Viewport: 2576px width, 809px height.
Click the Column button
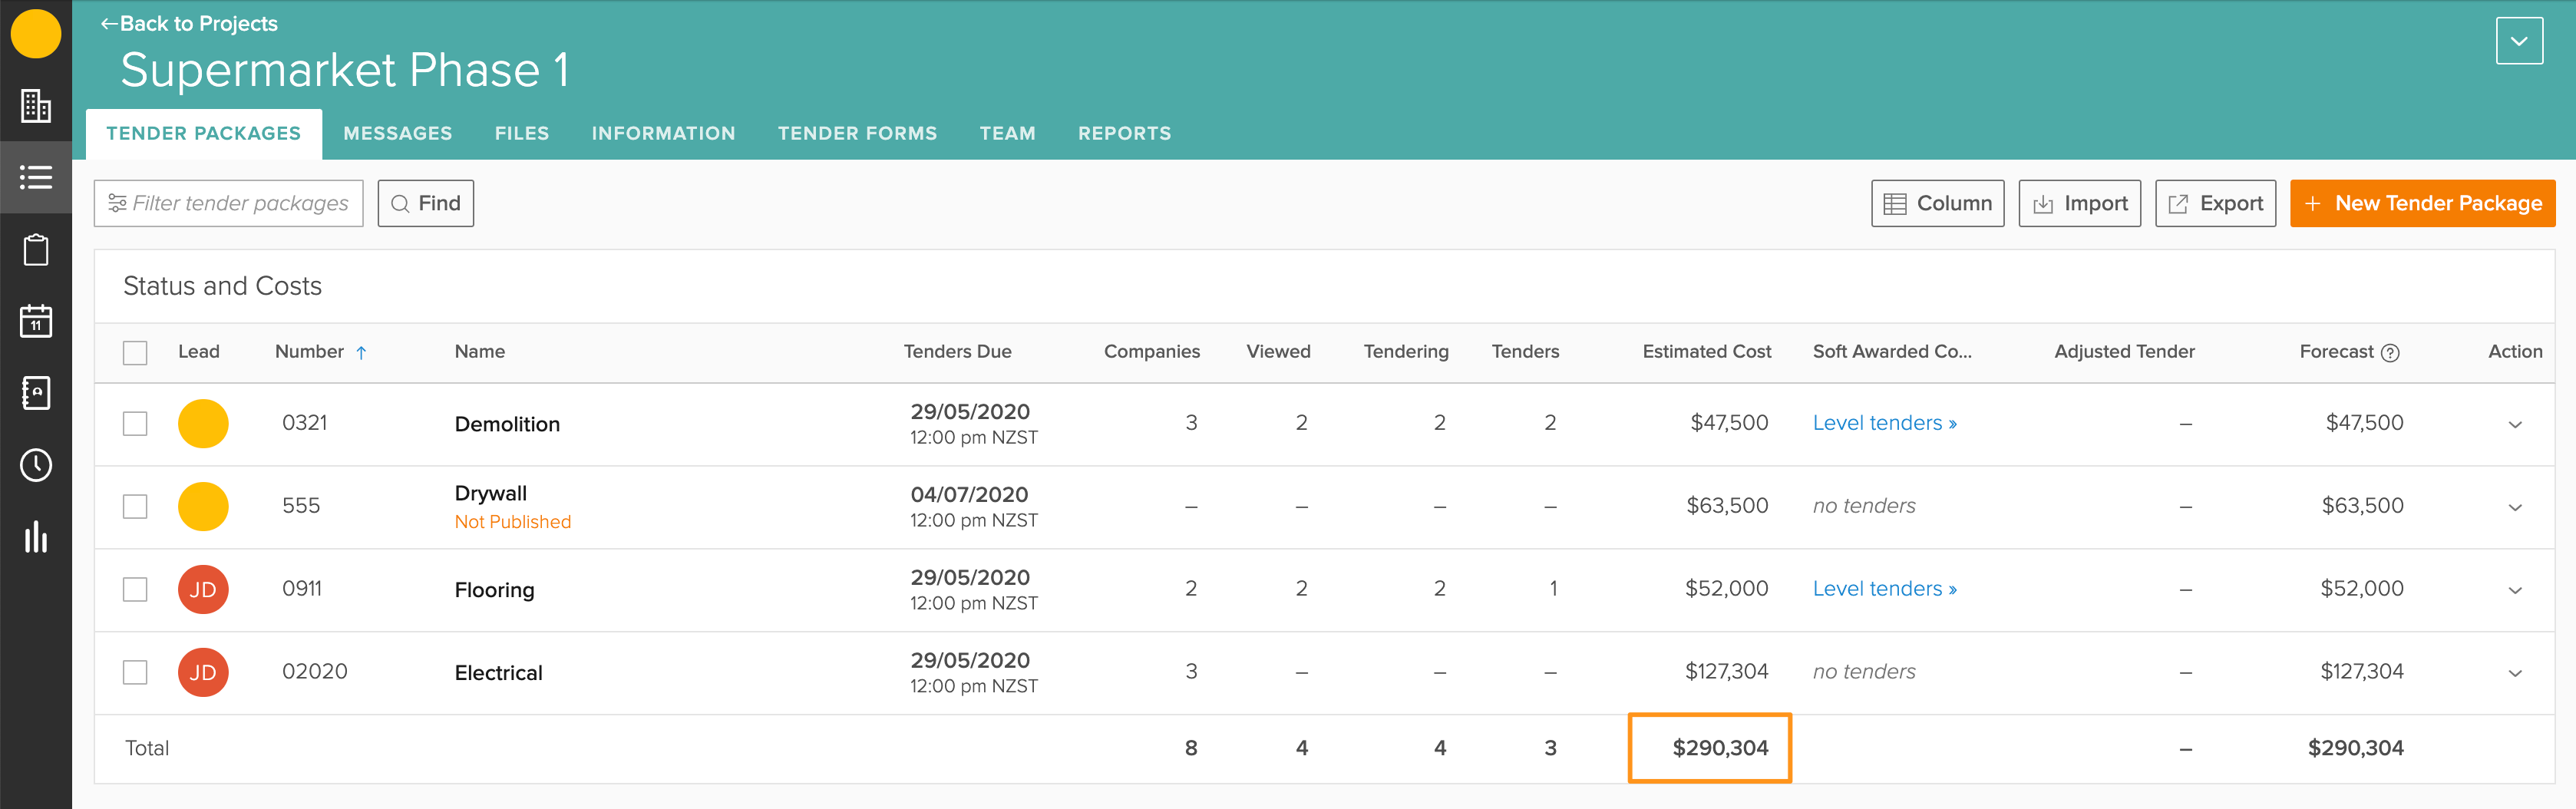1937,203
